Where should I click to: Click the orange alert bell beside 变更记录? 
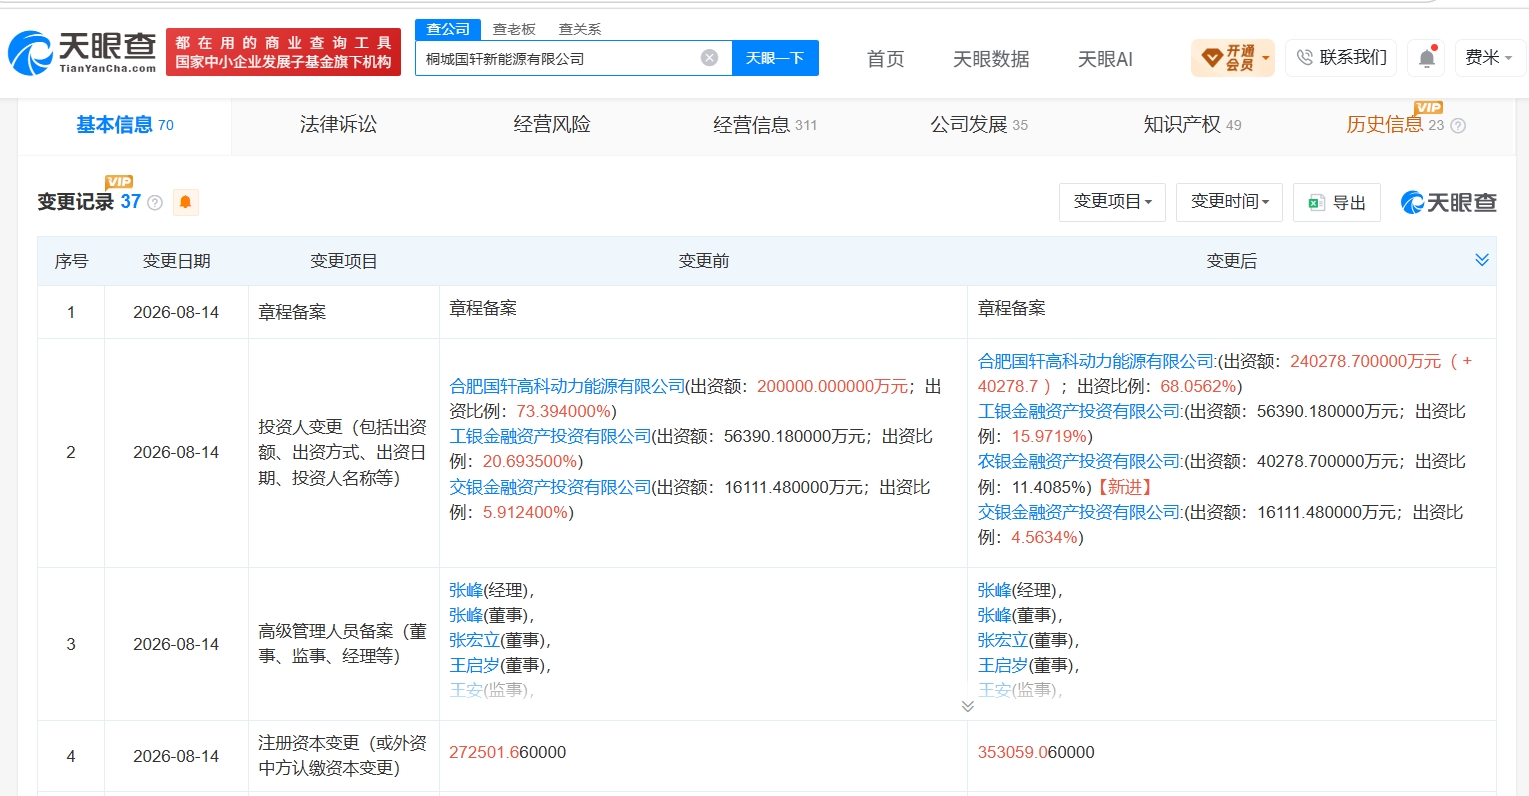(185, 202)
